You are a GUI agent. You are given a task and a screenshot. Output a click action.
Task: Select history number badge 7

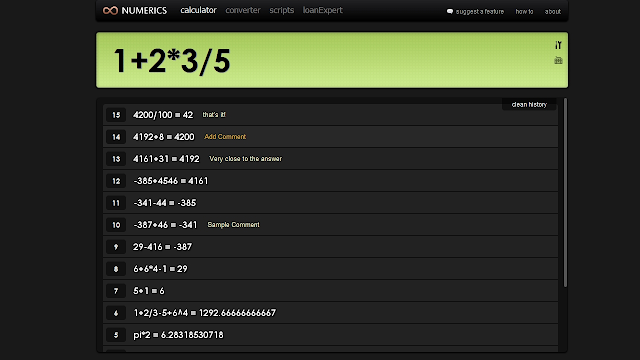tap(116, 291)
